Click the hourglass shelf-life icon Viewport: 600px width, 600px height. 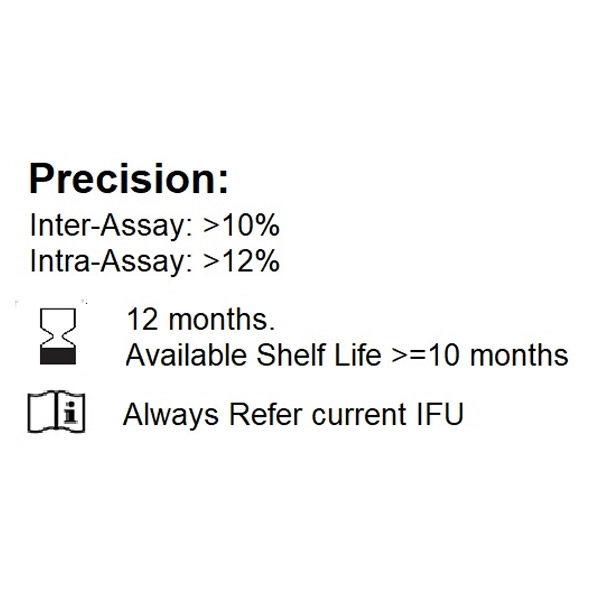58,336
